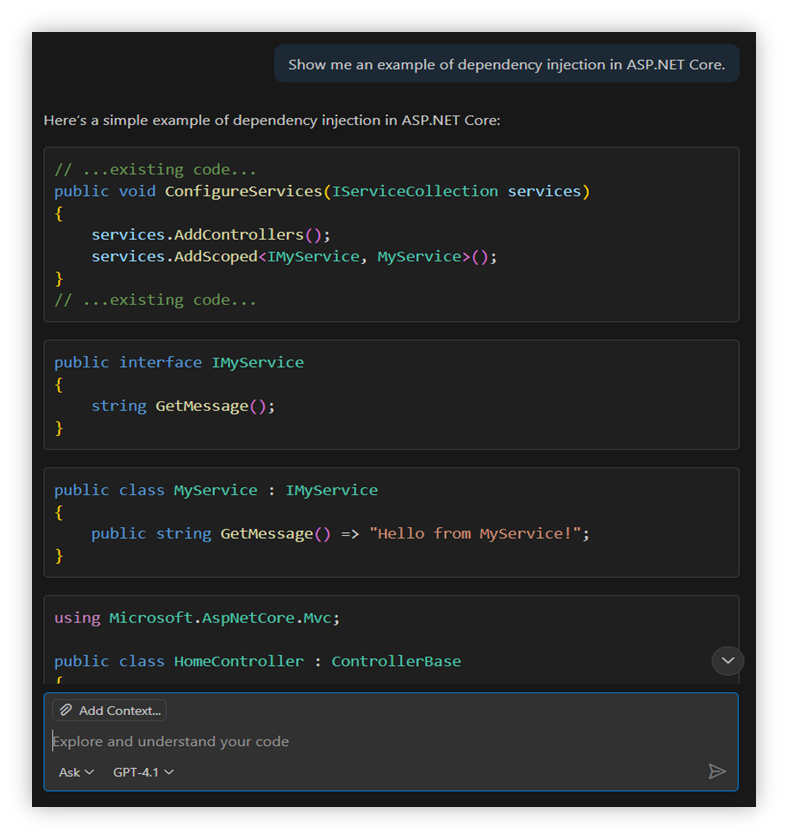Click the send message arrow icon
This screenshot has height=839, width=788.
coord(716,771)
